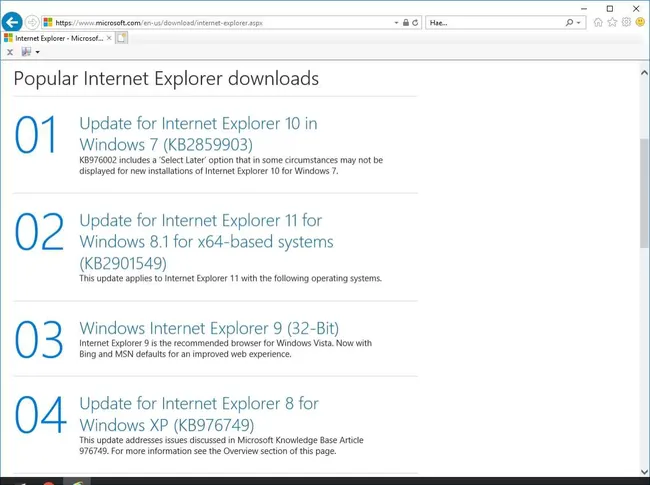Open the search provider dropdown arrow

point(579,23)
